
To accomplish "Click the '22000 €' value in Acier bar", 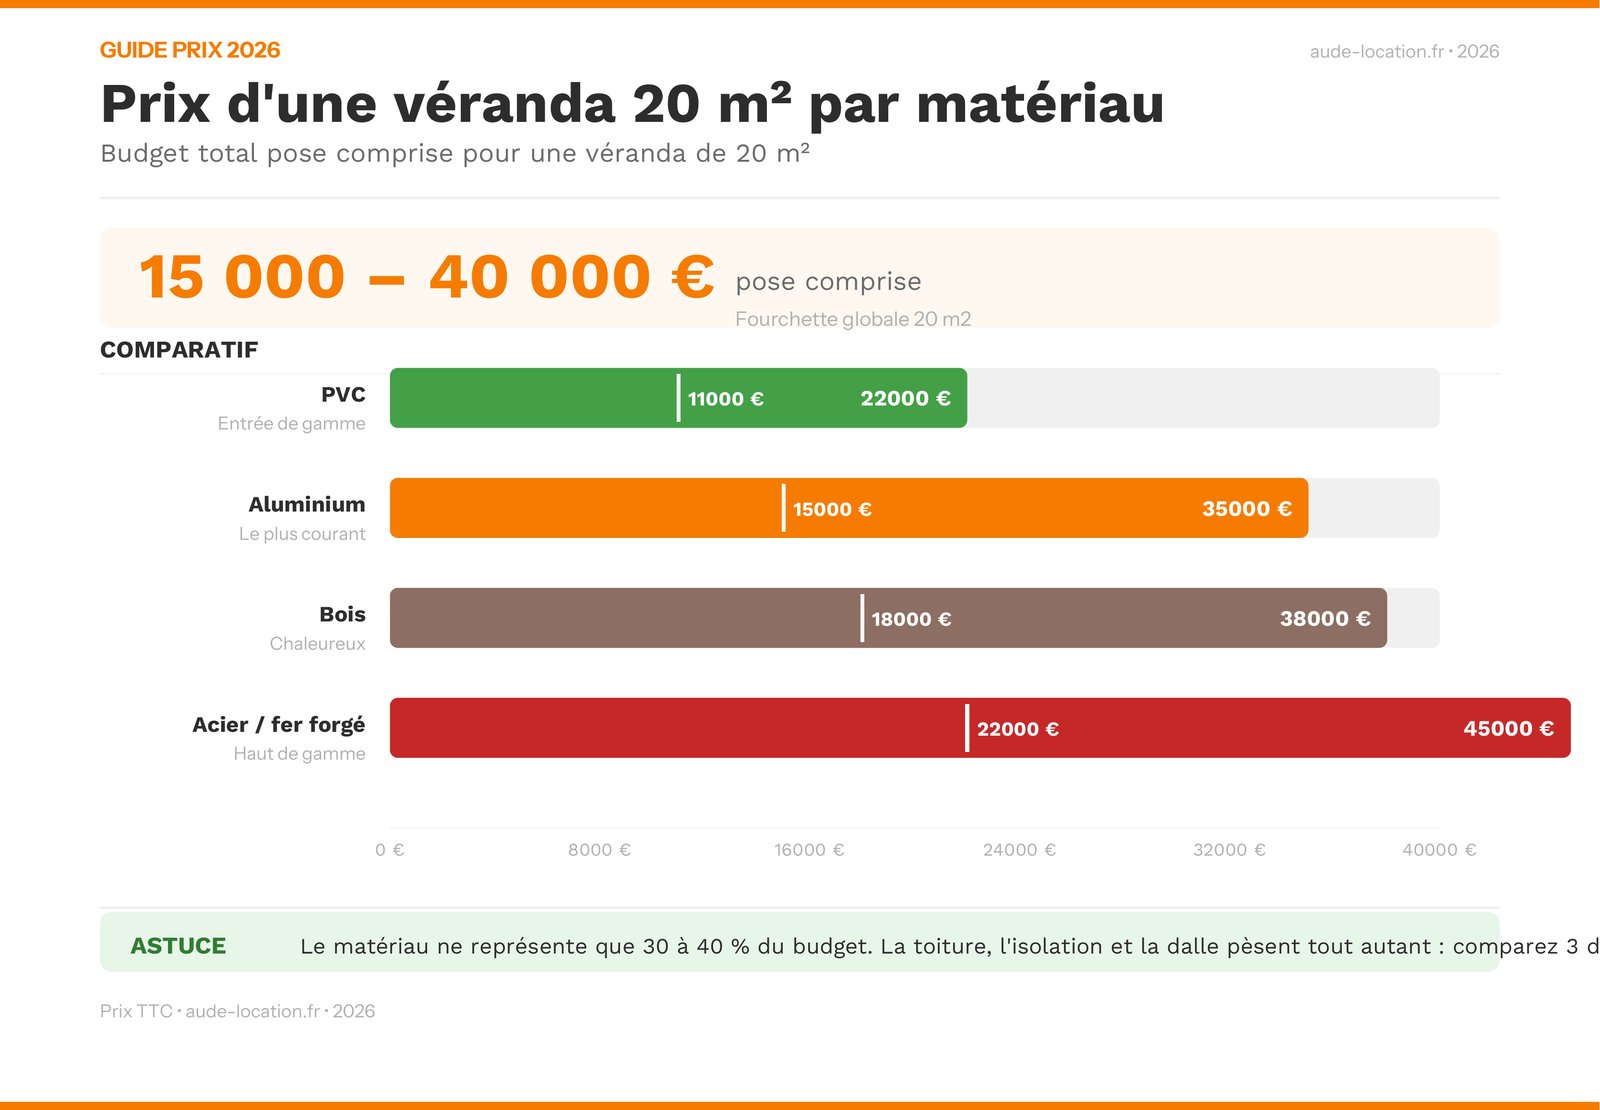I will [x=1018, y=729].
